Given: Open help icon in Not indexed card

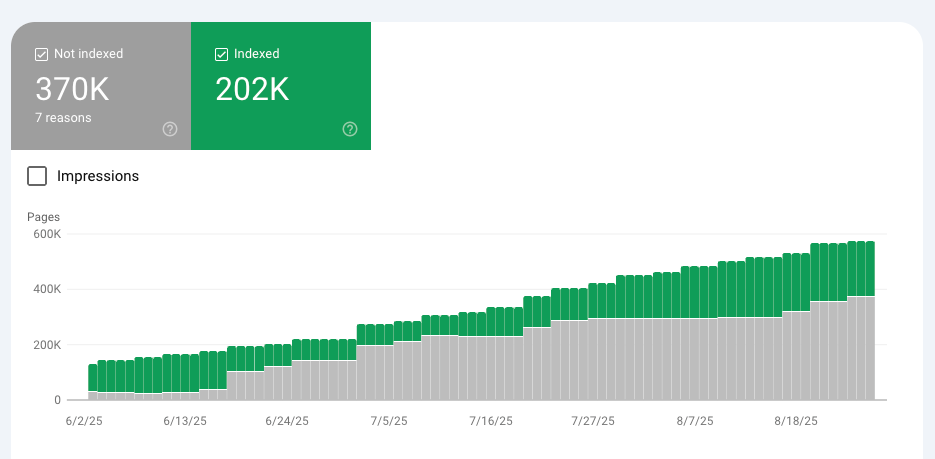Looking at the screenshot, I should pyautogui.click(x=170, y=129).
